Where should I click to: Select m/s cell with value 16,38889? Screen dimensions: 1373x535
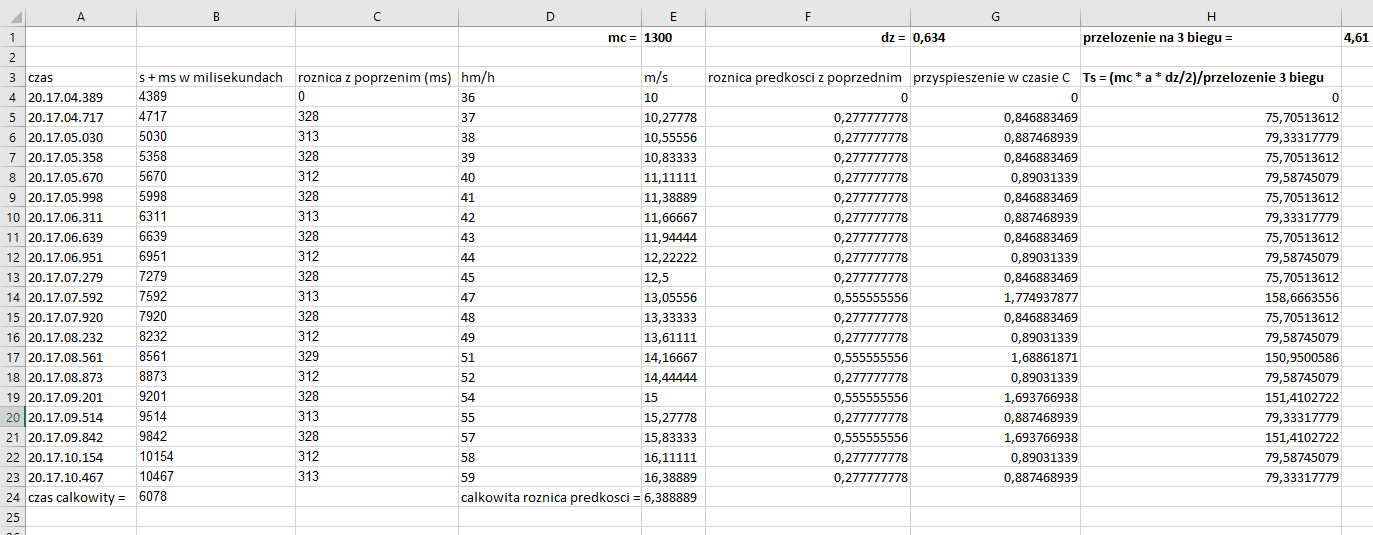click(x=673, y=477)
